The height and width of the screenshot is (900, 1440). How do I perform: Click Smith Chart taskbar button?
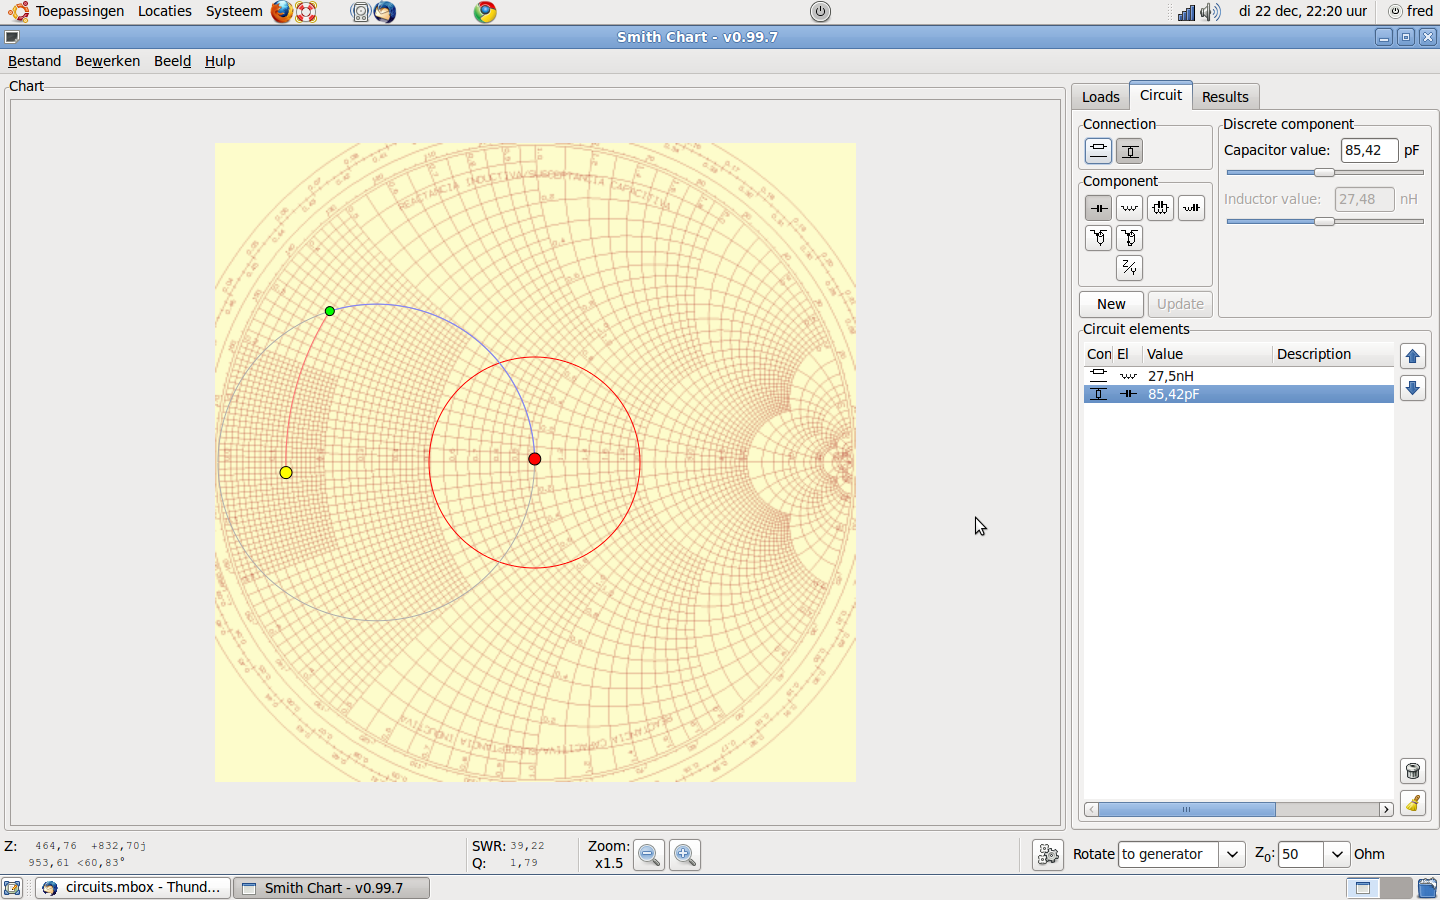(x=331, y=888)
